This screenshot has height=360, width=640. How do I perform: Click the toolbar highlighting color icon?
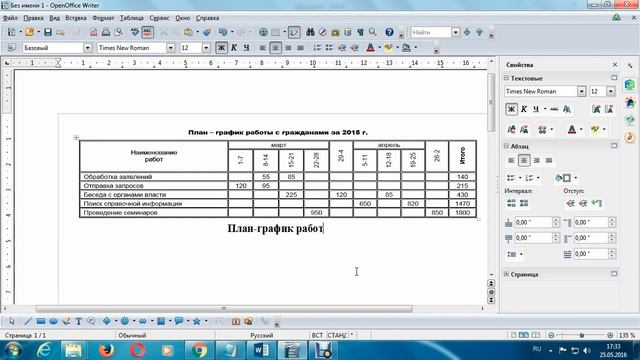point(388,48)
